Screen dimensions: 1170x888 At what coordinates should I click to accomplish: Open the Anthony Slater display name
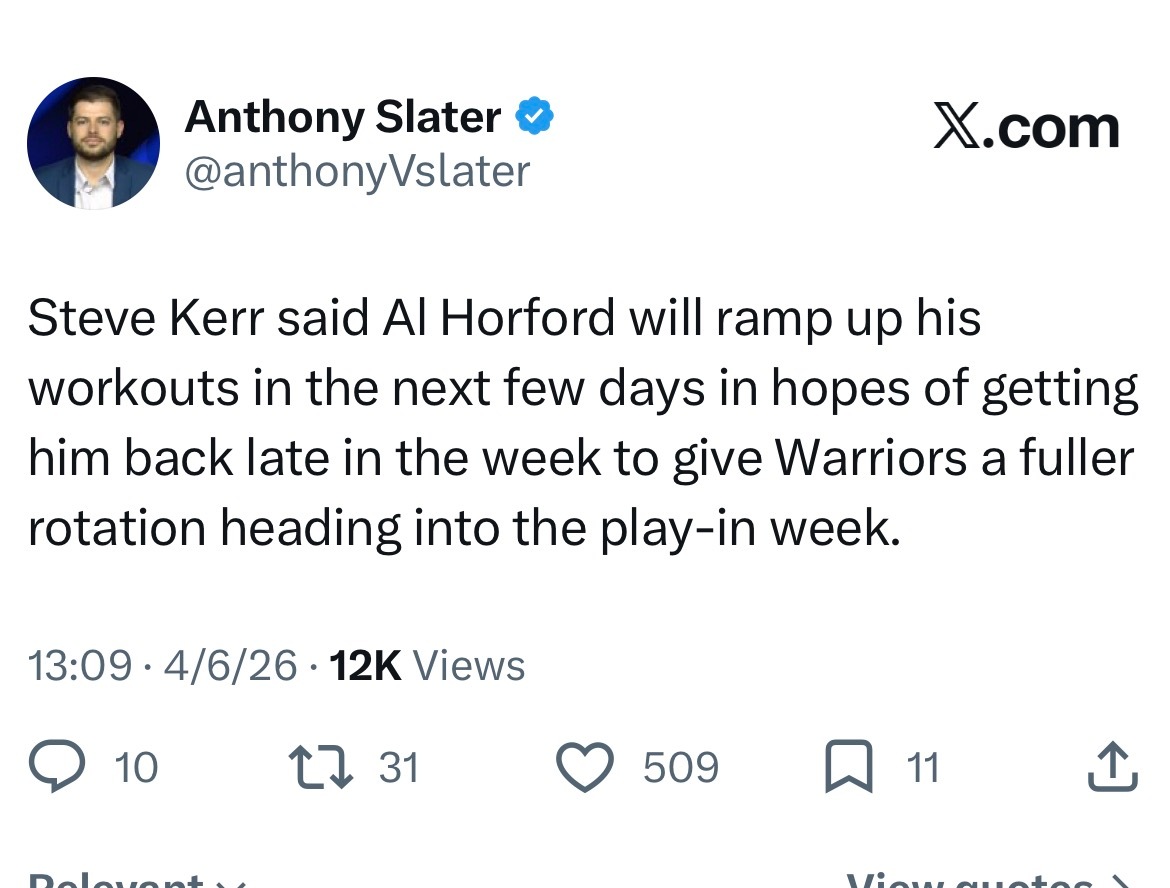[342, 118]
